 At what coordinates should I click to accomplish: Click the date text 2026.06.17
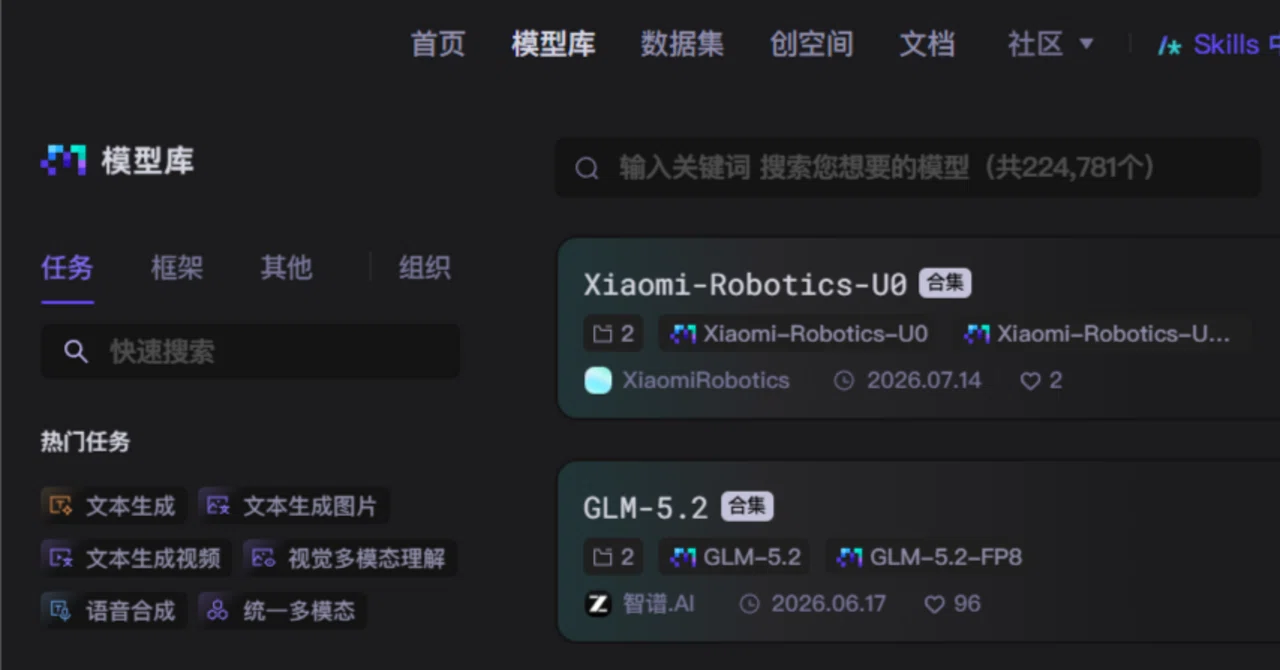tap(829, 603)
